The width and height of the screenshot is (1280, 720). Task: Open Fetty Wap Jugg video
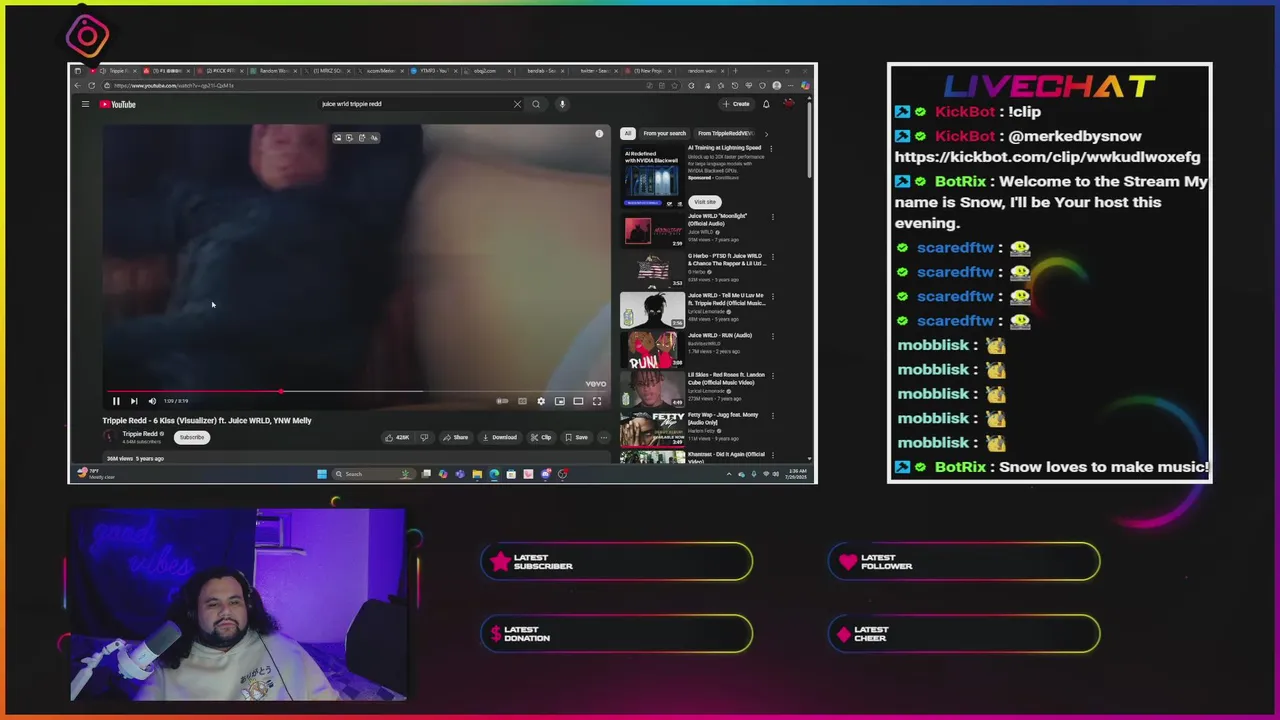(652, 430)
